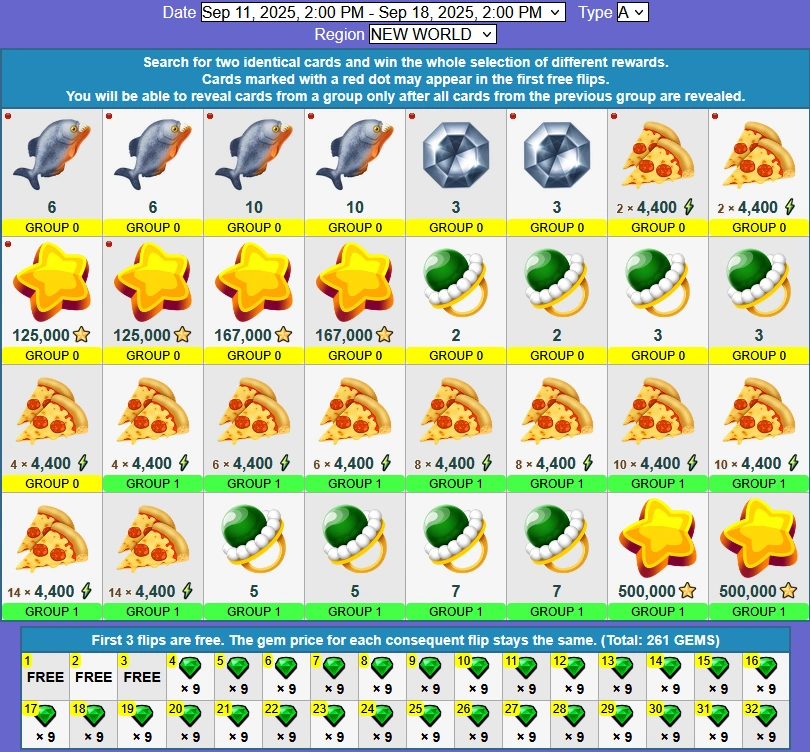Click the left GROUP 0 ring card valued 3

pyautogui.click(x=658, y=301)
